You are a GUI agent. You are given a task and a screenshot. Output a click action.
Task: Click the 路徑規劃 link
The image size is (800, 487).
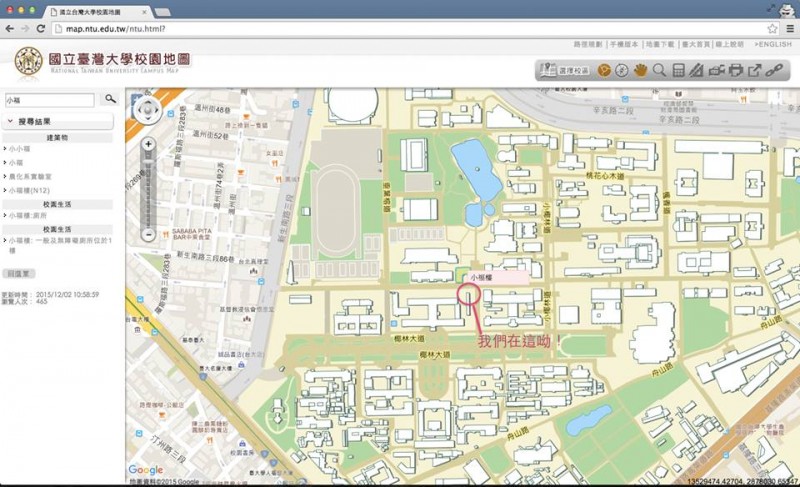pyautogui.click(x=588, y=44)
